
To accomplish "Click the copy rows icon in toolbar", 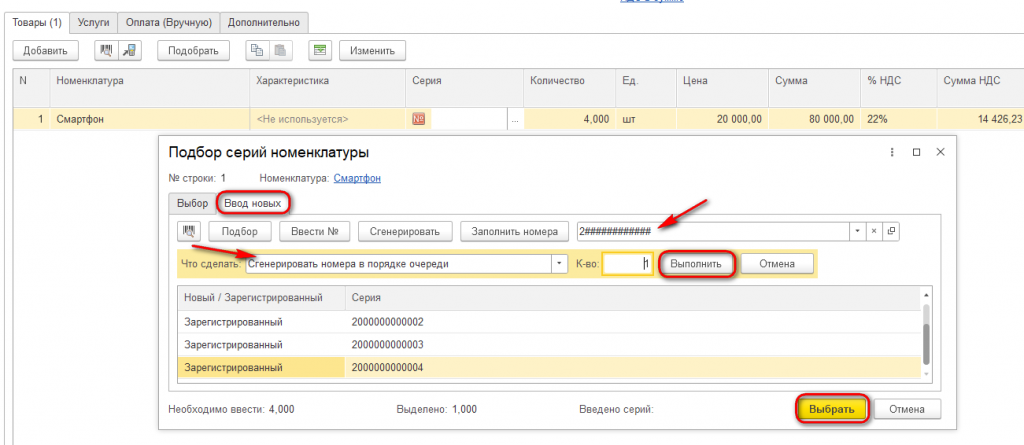I will (257, 50).
